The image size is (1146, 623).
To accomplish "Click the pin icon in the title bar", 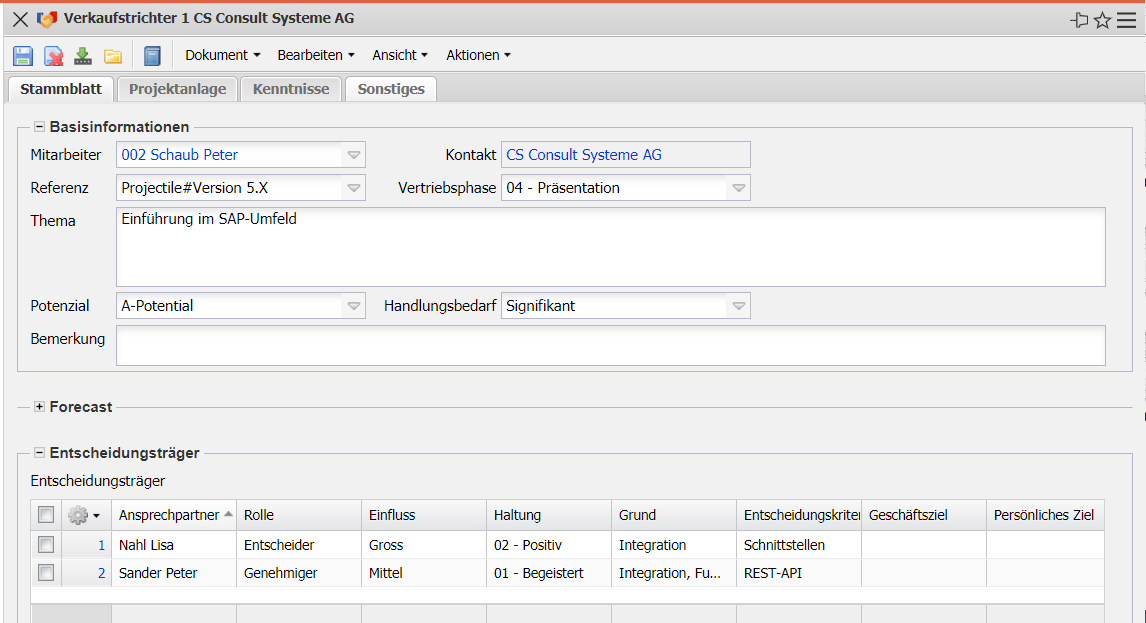I will 1079,20.
